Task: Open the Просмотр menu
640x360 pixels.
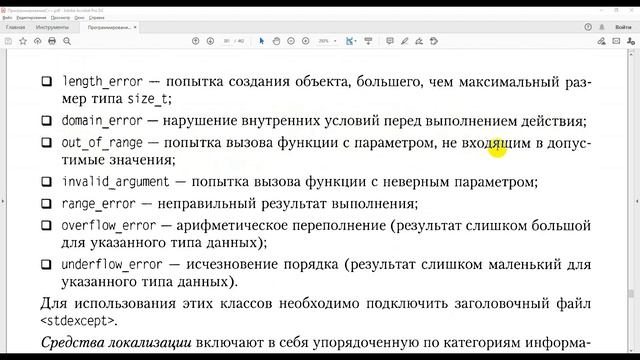Action: click(60, 18)
